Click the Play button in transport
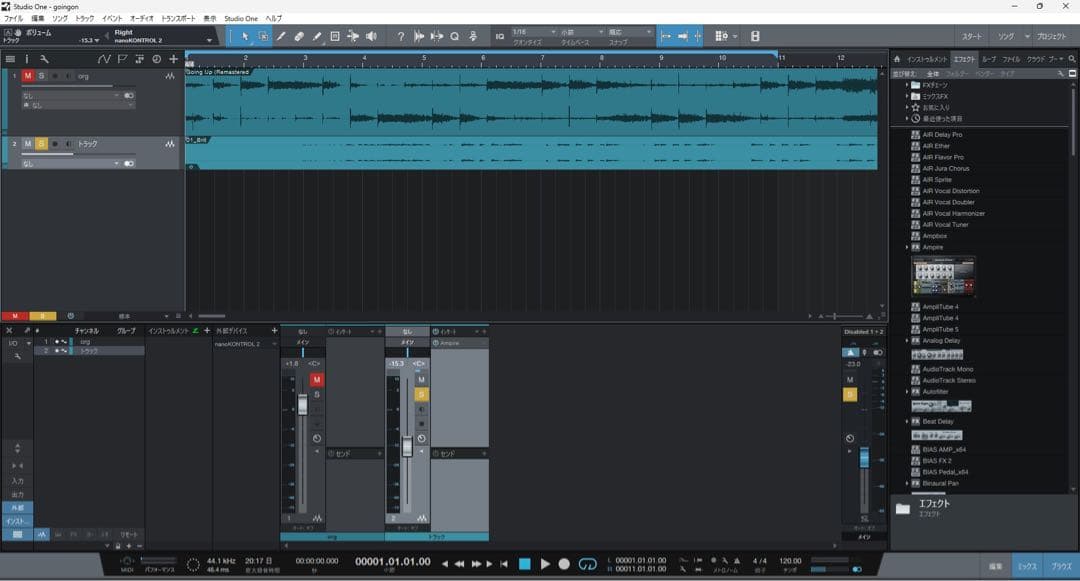The height and width of the screenshot is (581, 1080). click(545, 564)
